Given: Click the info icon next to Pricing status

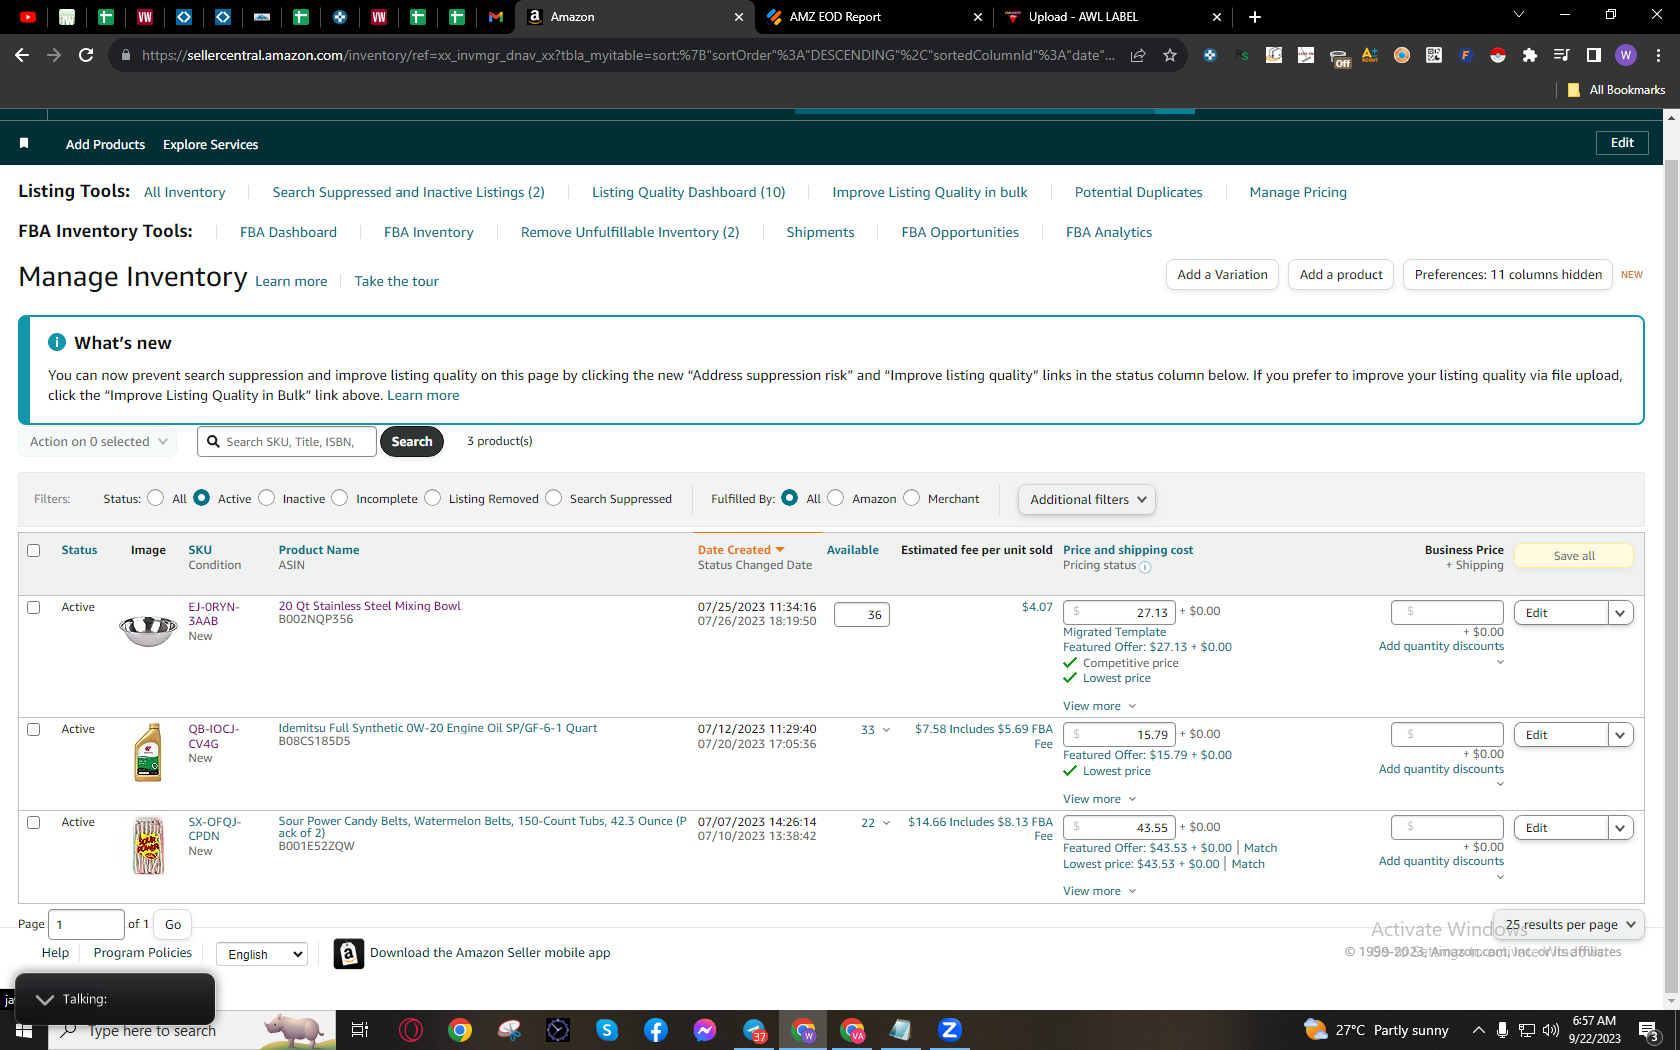Looking at the screenshot, I should tap(1145, 567).
